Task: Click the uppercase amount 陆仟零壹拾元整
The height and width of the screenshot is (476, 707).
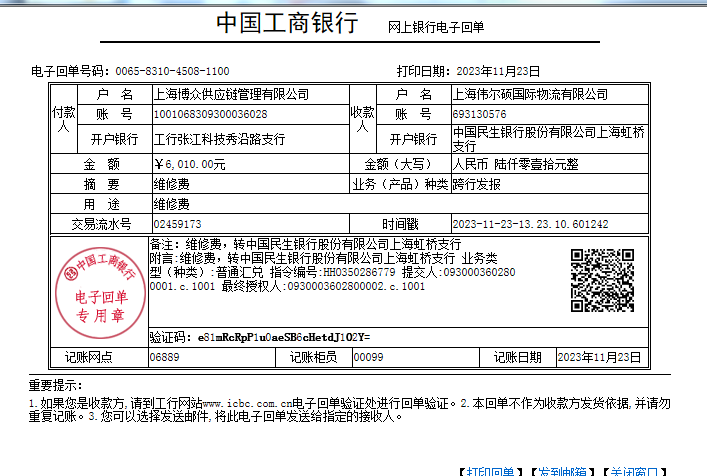Action: click(x=514, y=163)
